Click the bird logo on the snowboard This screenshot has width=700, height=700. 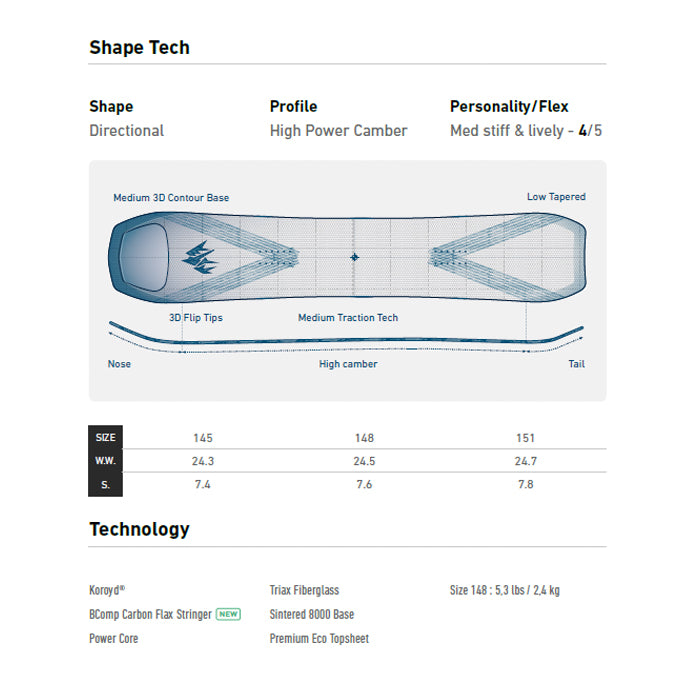pyautogui.click(x=200, y=258)
